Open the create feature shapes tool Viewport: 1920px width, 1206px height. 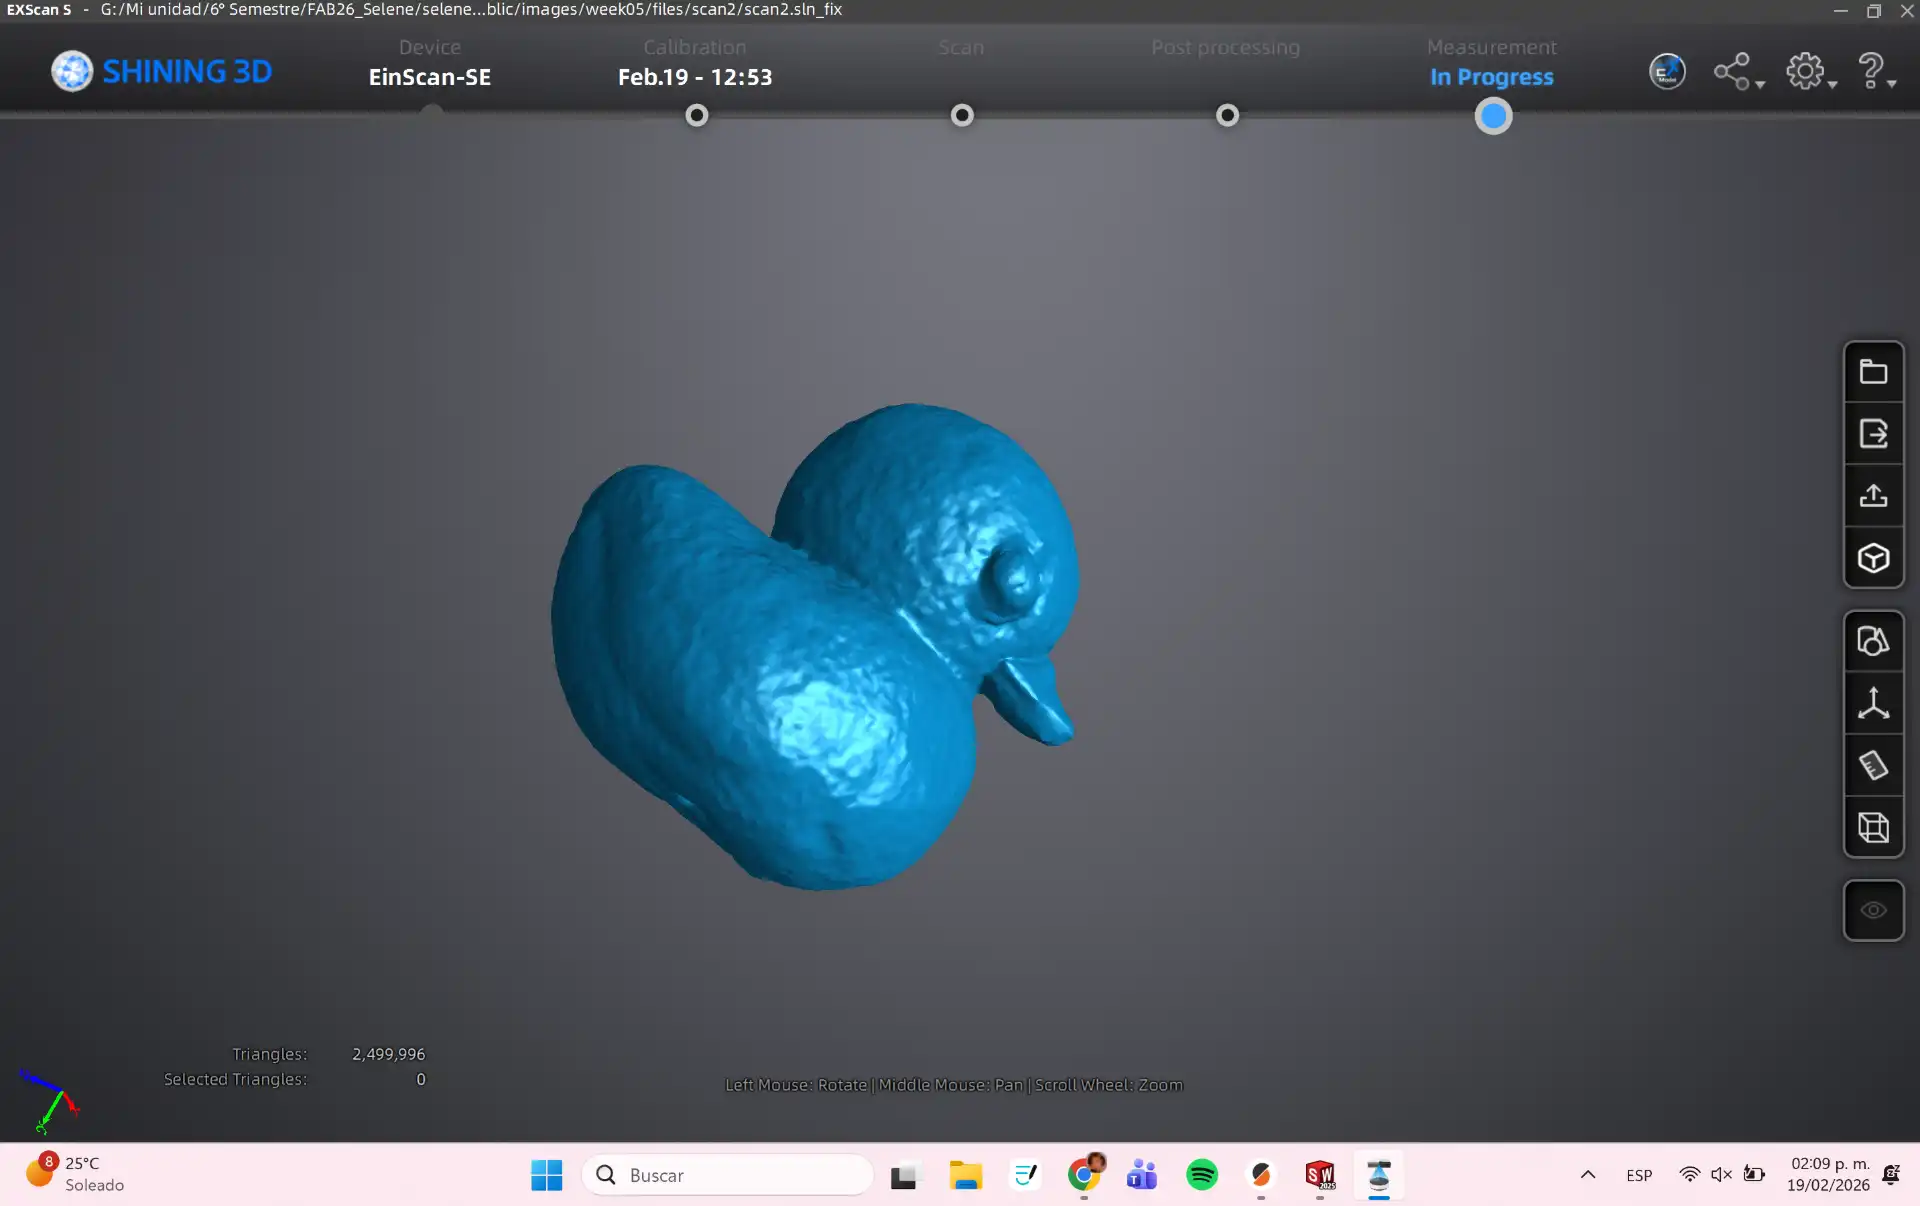[1873, 641]
